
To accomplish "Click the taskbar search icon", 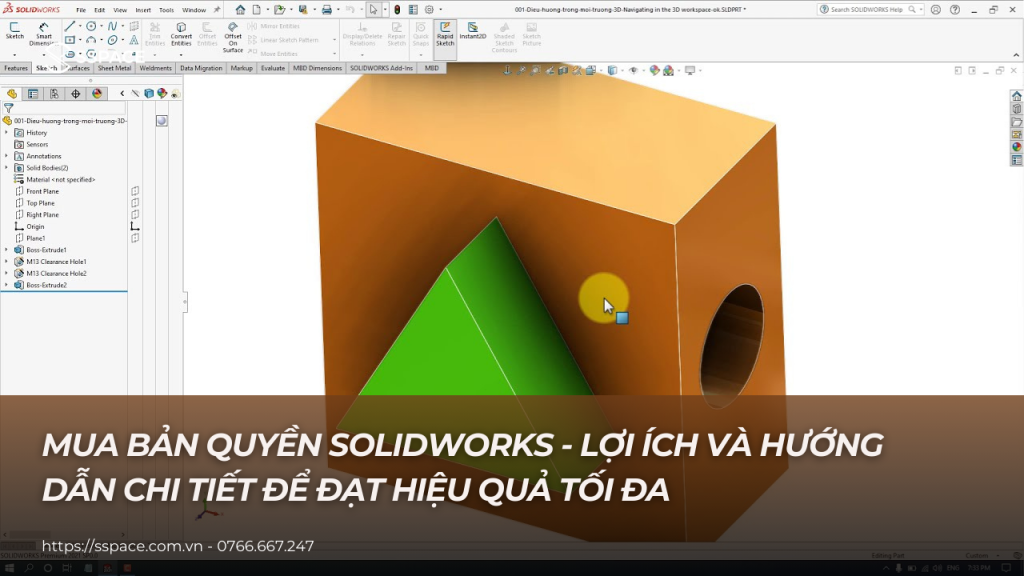I will click(x=29, y=568).
